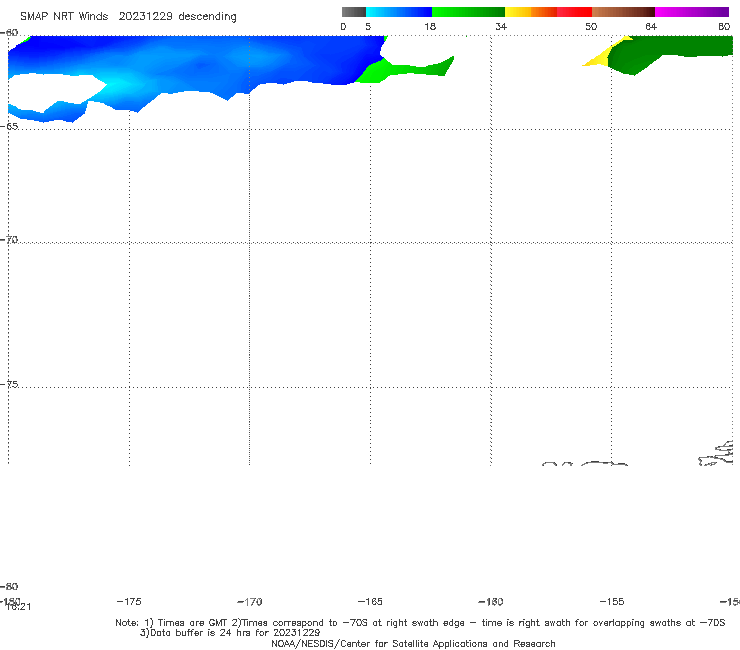This screenshot has height=650, width=740.
Task: Click the longitude label '-155'
Action: click(x=612, y=601)
